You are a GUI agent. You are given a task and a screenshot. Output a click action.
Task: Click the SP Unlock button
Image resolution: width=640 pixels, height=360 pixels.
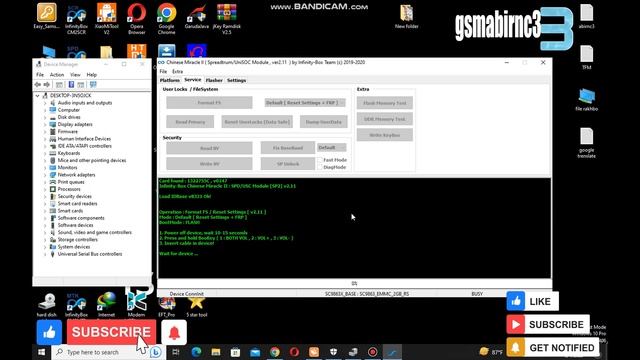[x=288, y=164]
